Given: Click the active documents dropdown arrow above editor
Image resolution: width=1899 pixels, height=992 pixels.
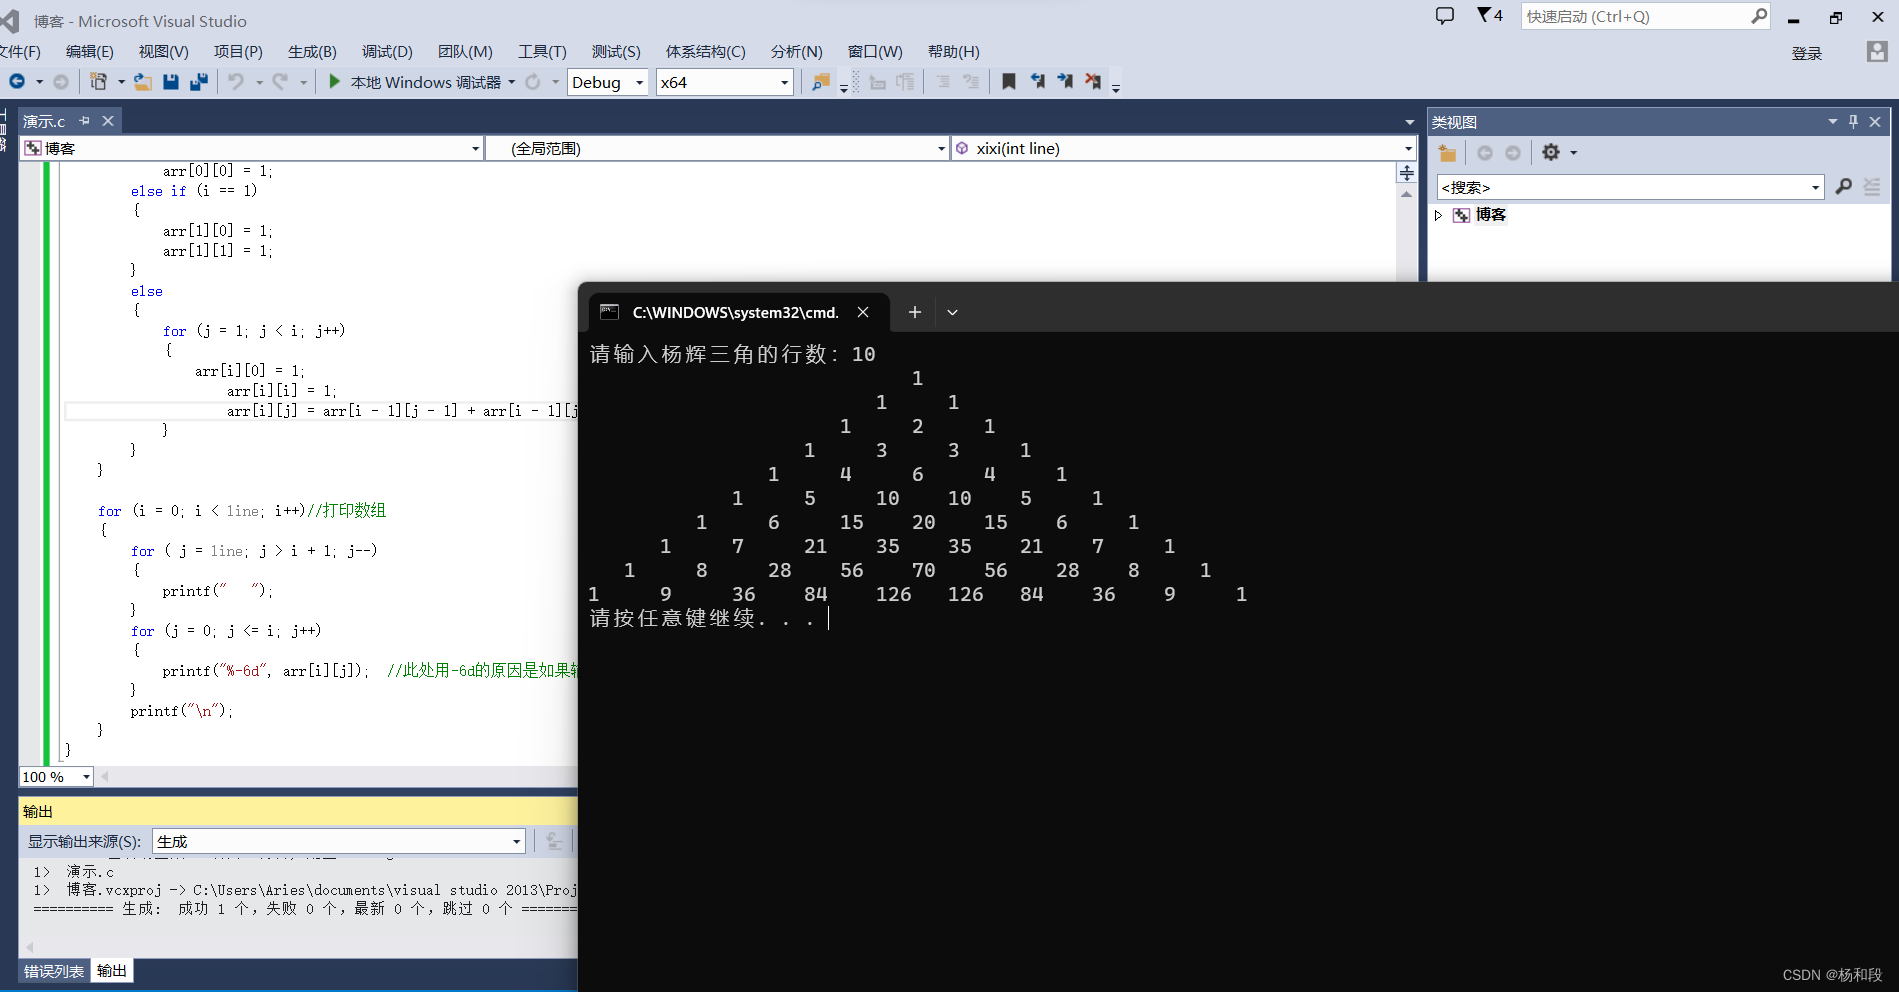Looking at the screenshot, I should coord(1409,122).
